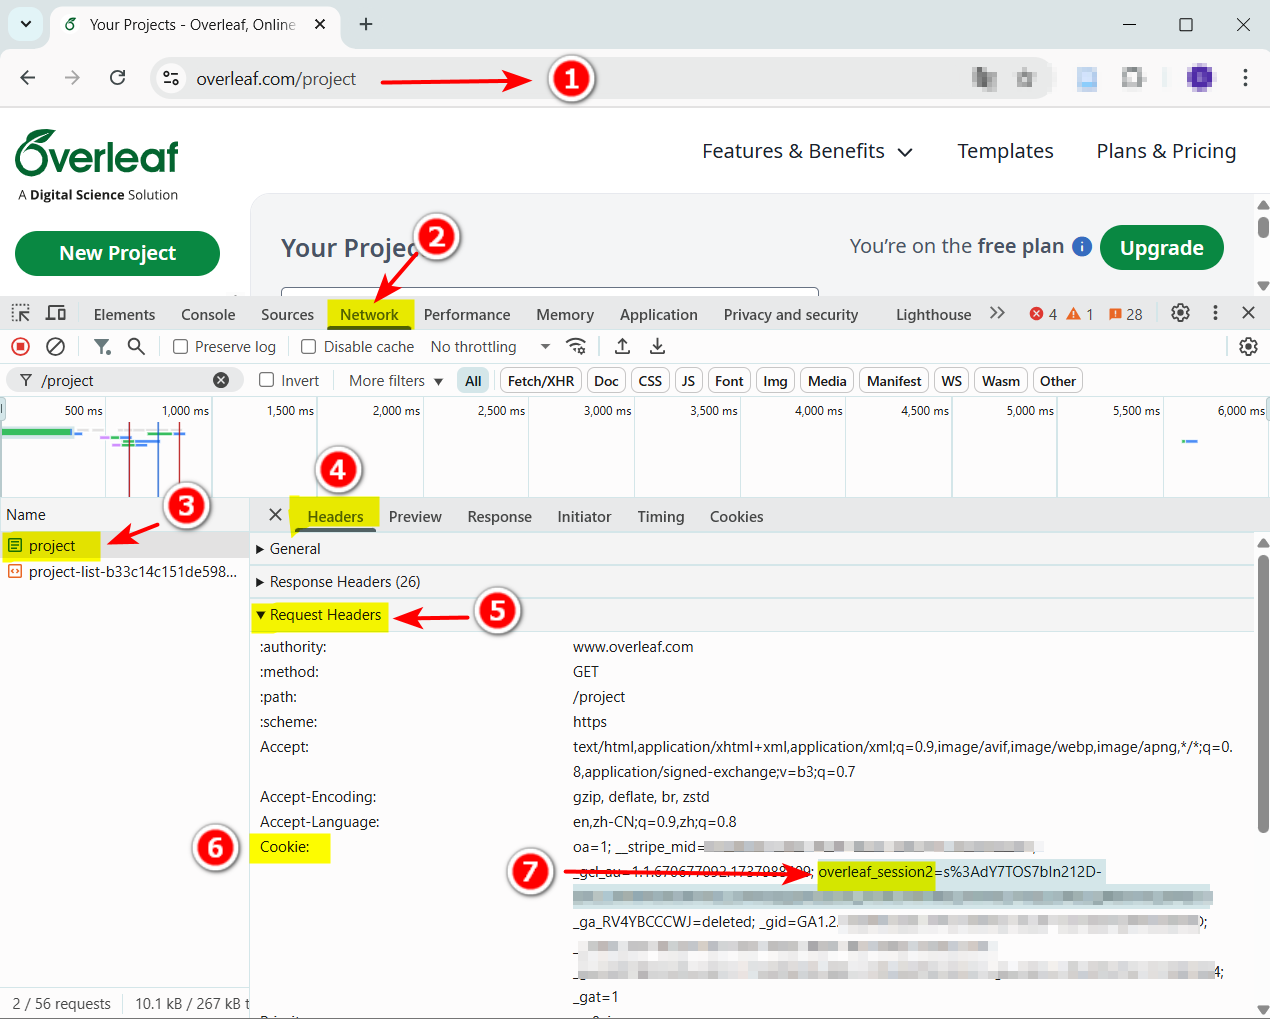Screen dimensions: 1270x1019
Task: Import HAR file upload icon
Action: (x=622, y=346)
